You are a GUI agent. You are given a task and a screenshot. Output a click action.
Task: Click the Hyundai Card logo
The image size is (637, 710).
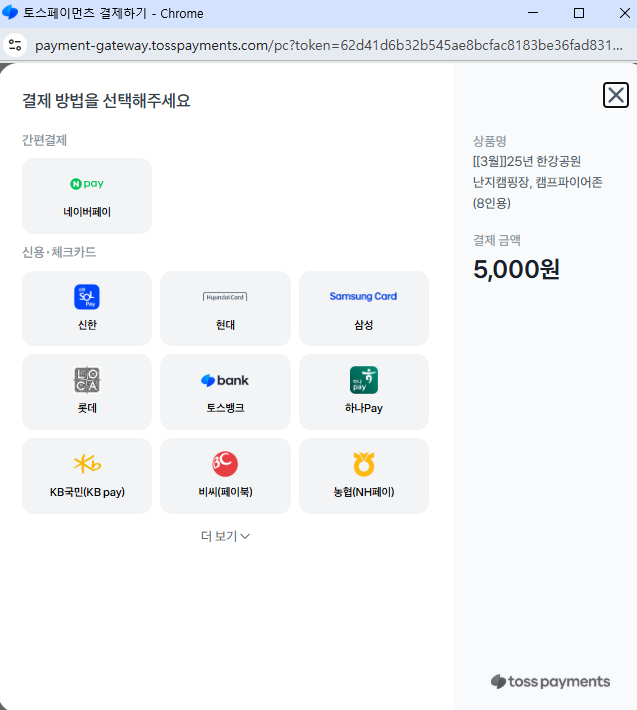pos(225,297)
